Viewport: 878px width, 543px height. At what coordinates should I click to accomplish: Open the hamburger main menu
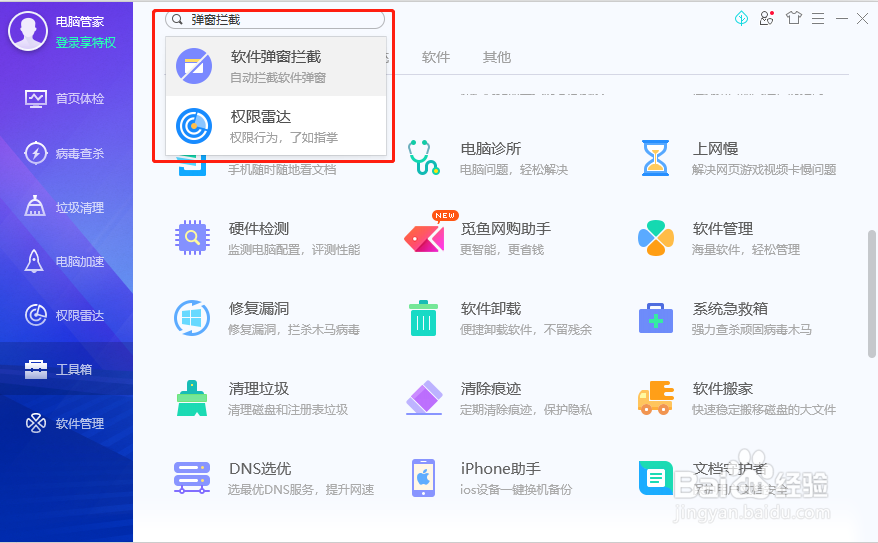(818, 18)
